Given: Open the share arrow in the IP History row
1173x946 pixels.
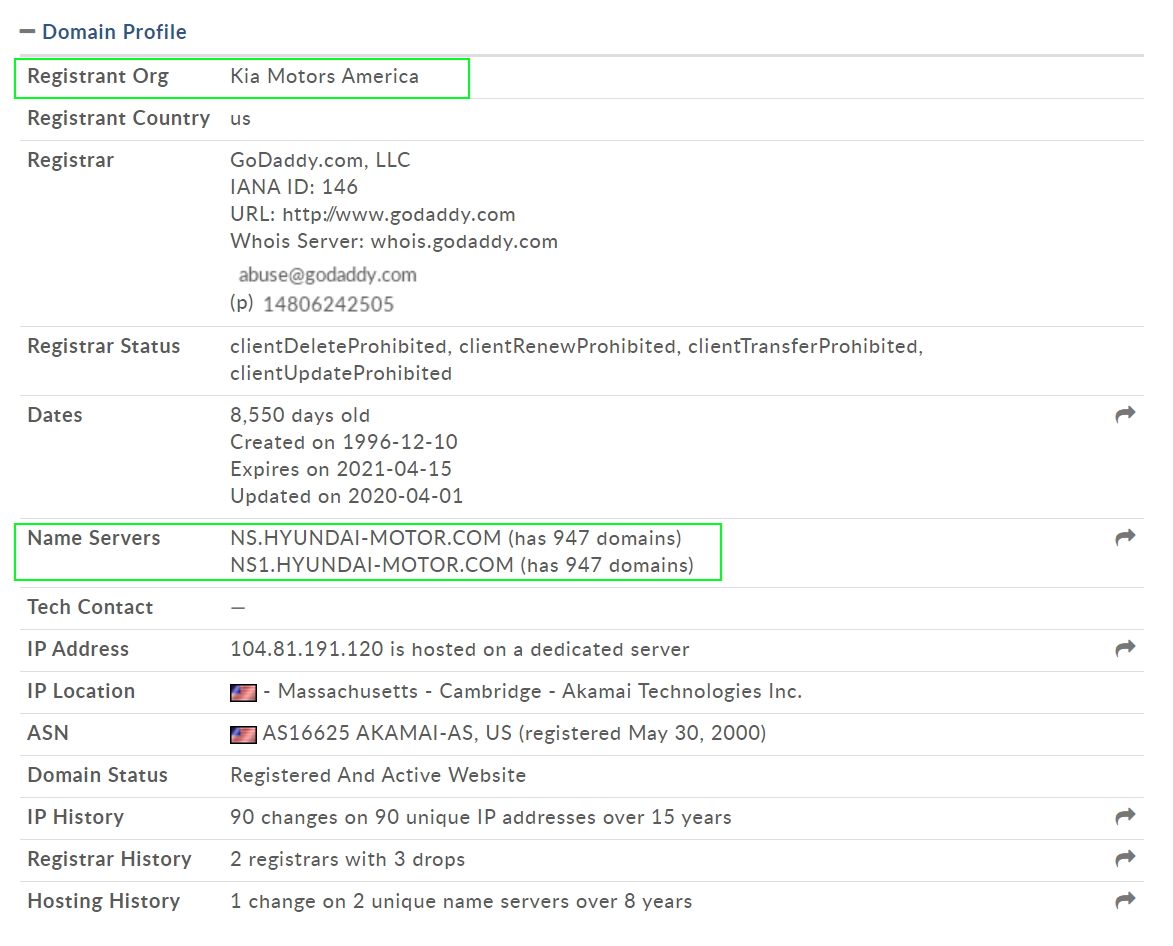Looking at the screenshot, I should click(1125, 816).
